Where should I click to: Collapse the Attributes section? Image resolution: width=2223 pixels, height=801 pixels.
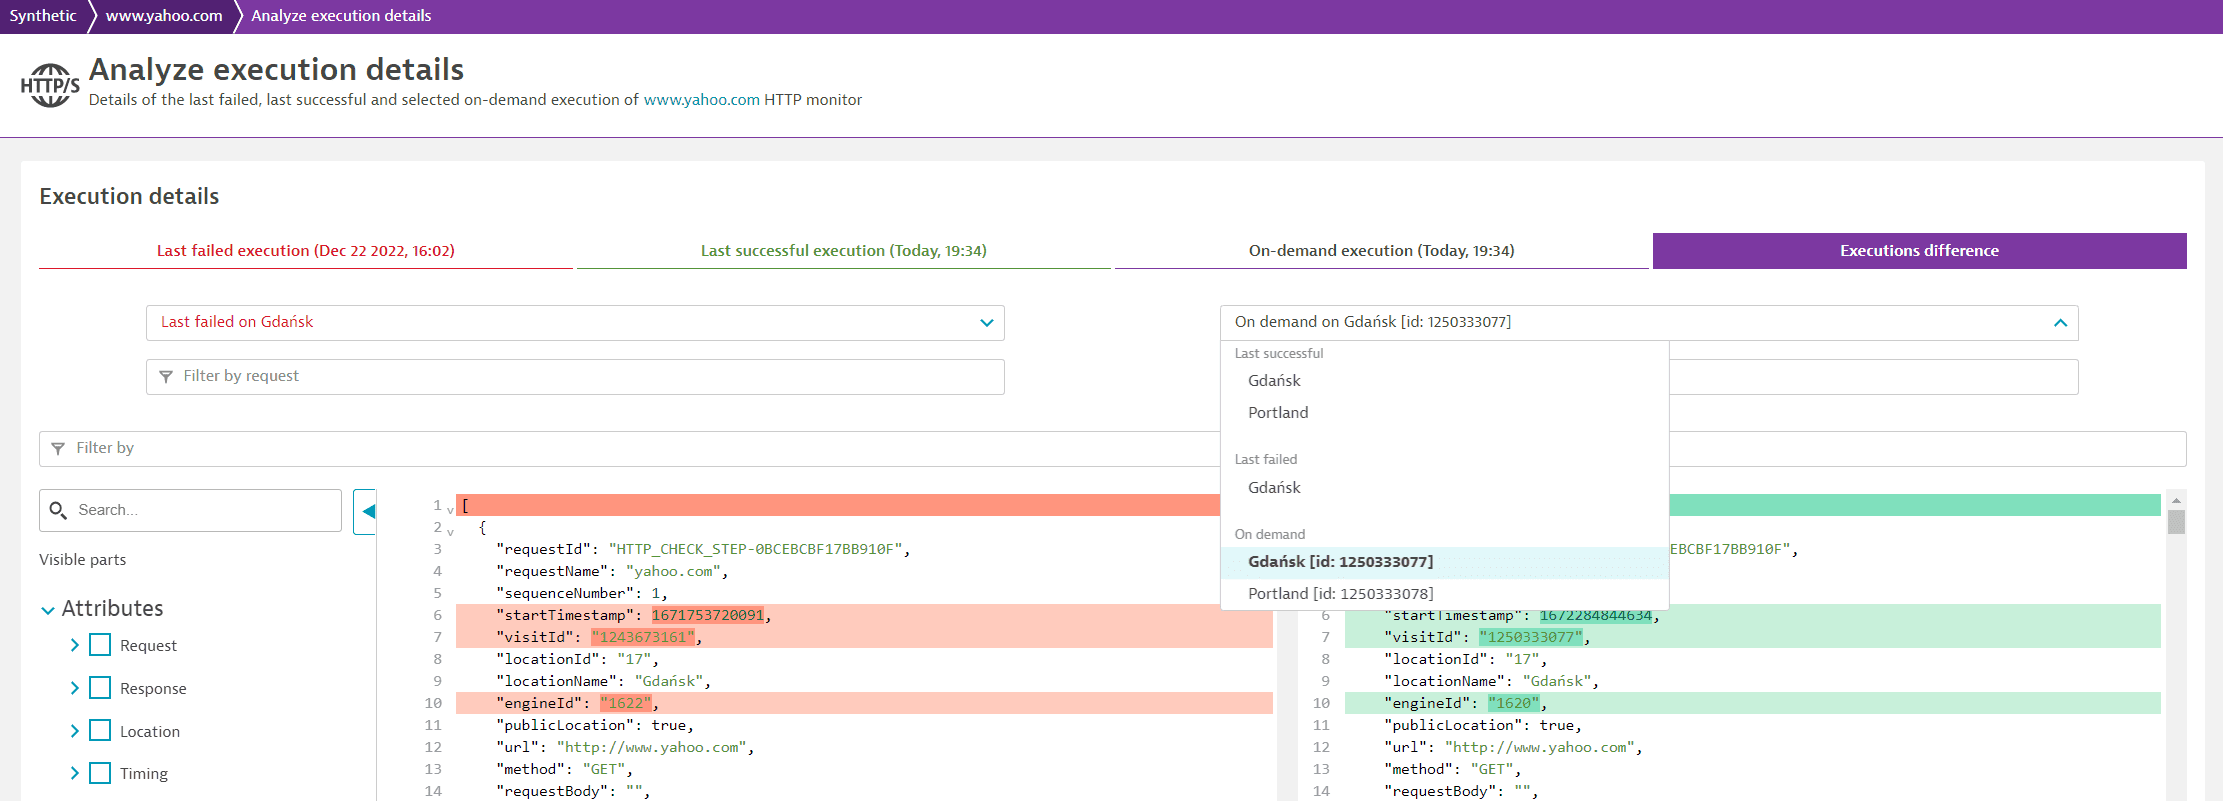click(47, 610)
